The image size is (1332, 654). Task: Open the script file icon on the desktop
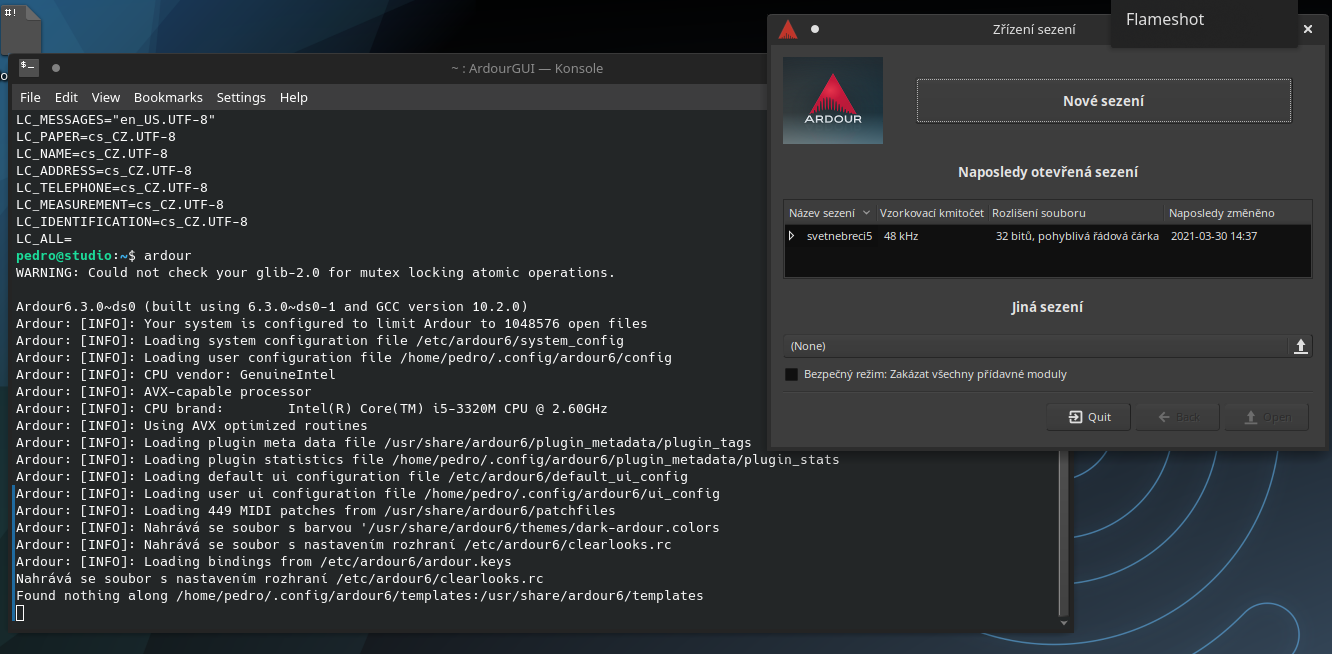pos(21,30)
